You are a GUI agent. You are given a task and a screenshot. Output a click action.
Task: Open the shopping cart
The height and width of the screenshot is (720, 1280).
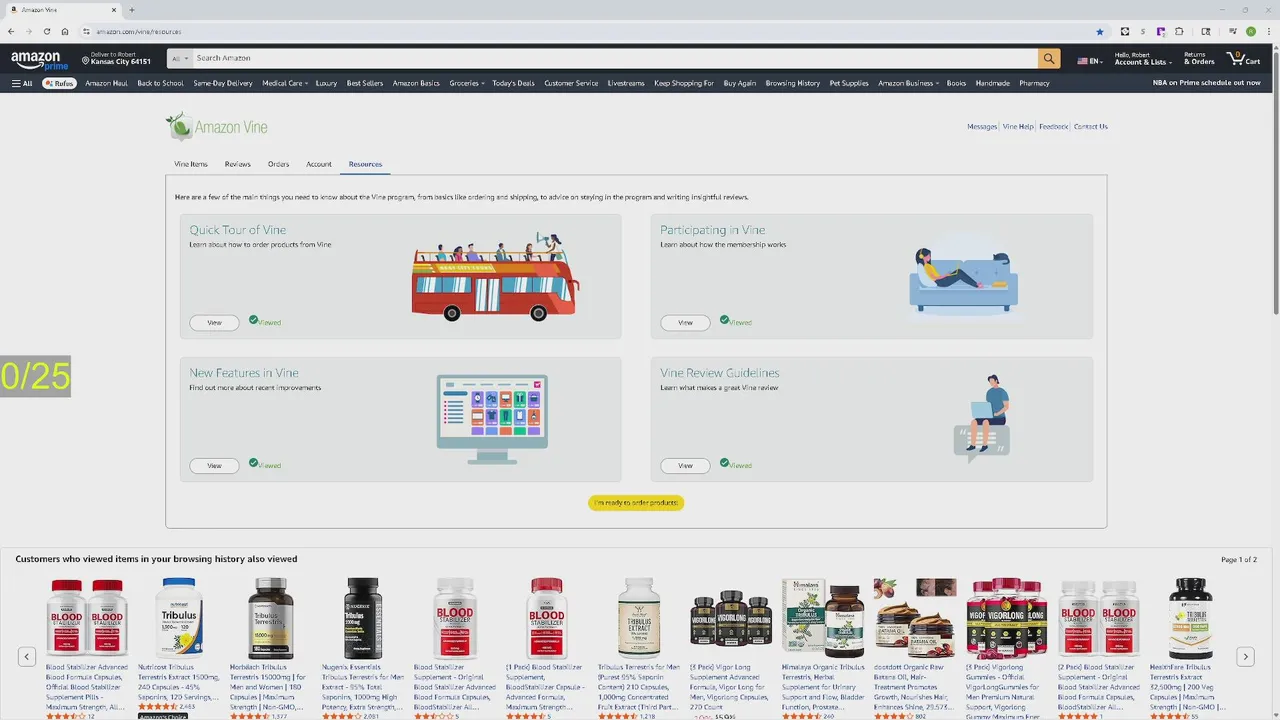1243,59
